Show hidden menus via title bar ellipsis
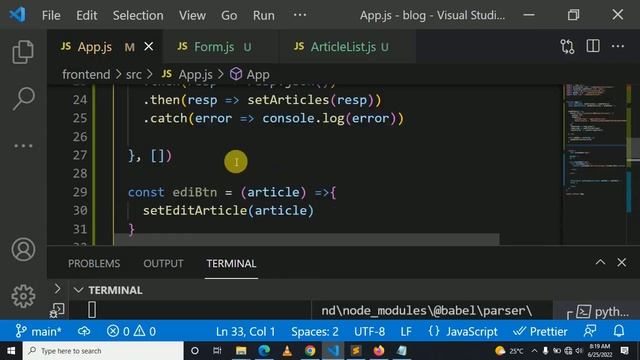Screen dimensions: 640x360 tap(300, 15)
